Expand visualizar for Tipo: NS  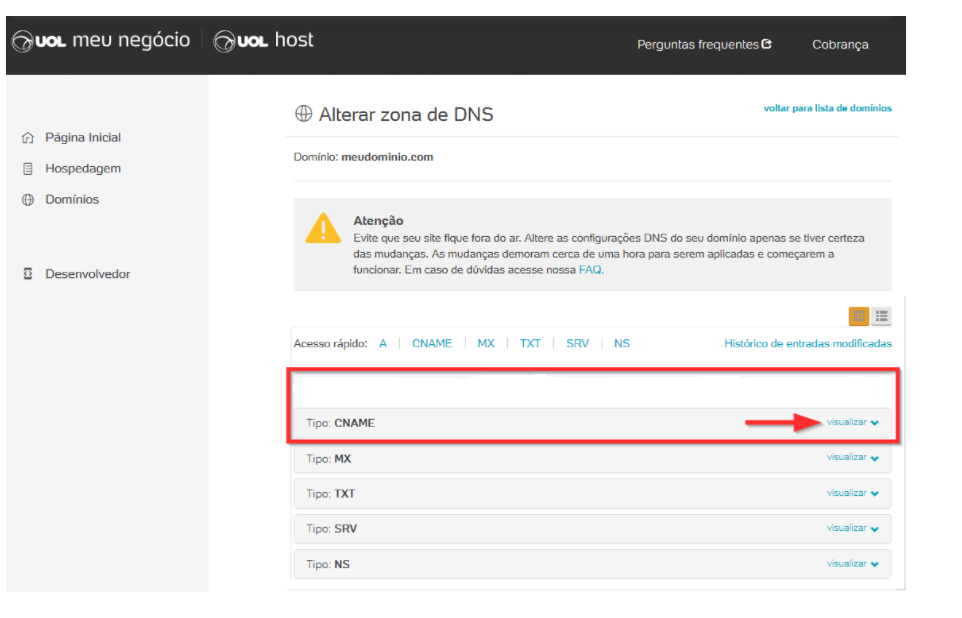pos(853,563)
